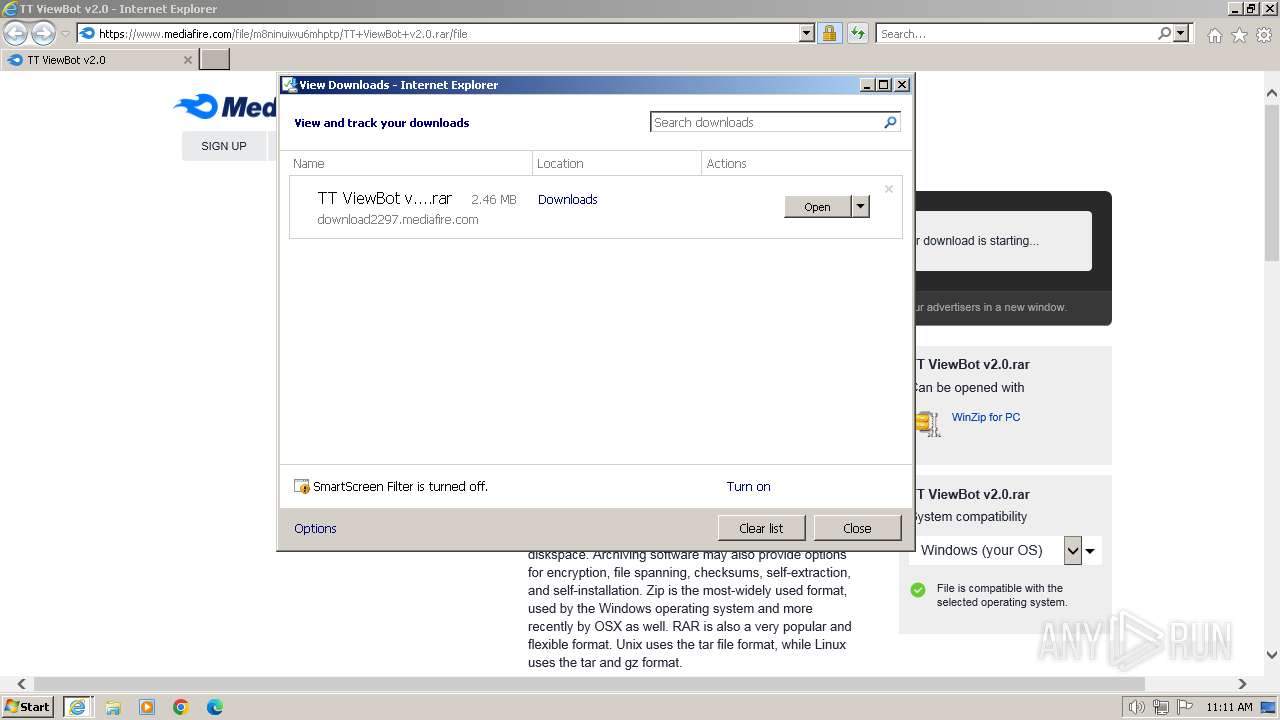Click the Close button in downloads dialog

click(857, 528)
